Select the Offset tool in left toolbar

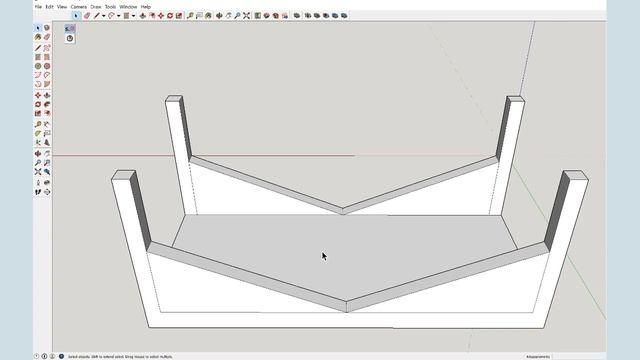pyautogui.click(x=47, y=113)
